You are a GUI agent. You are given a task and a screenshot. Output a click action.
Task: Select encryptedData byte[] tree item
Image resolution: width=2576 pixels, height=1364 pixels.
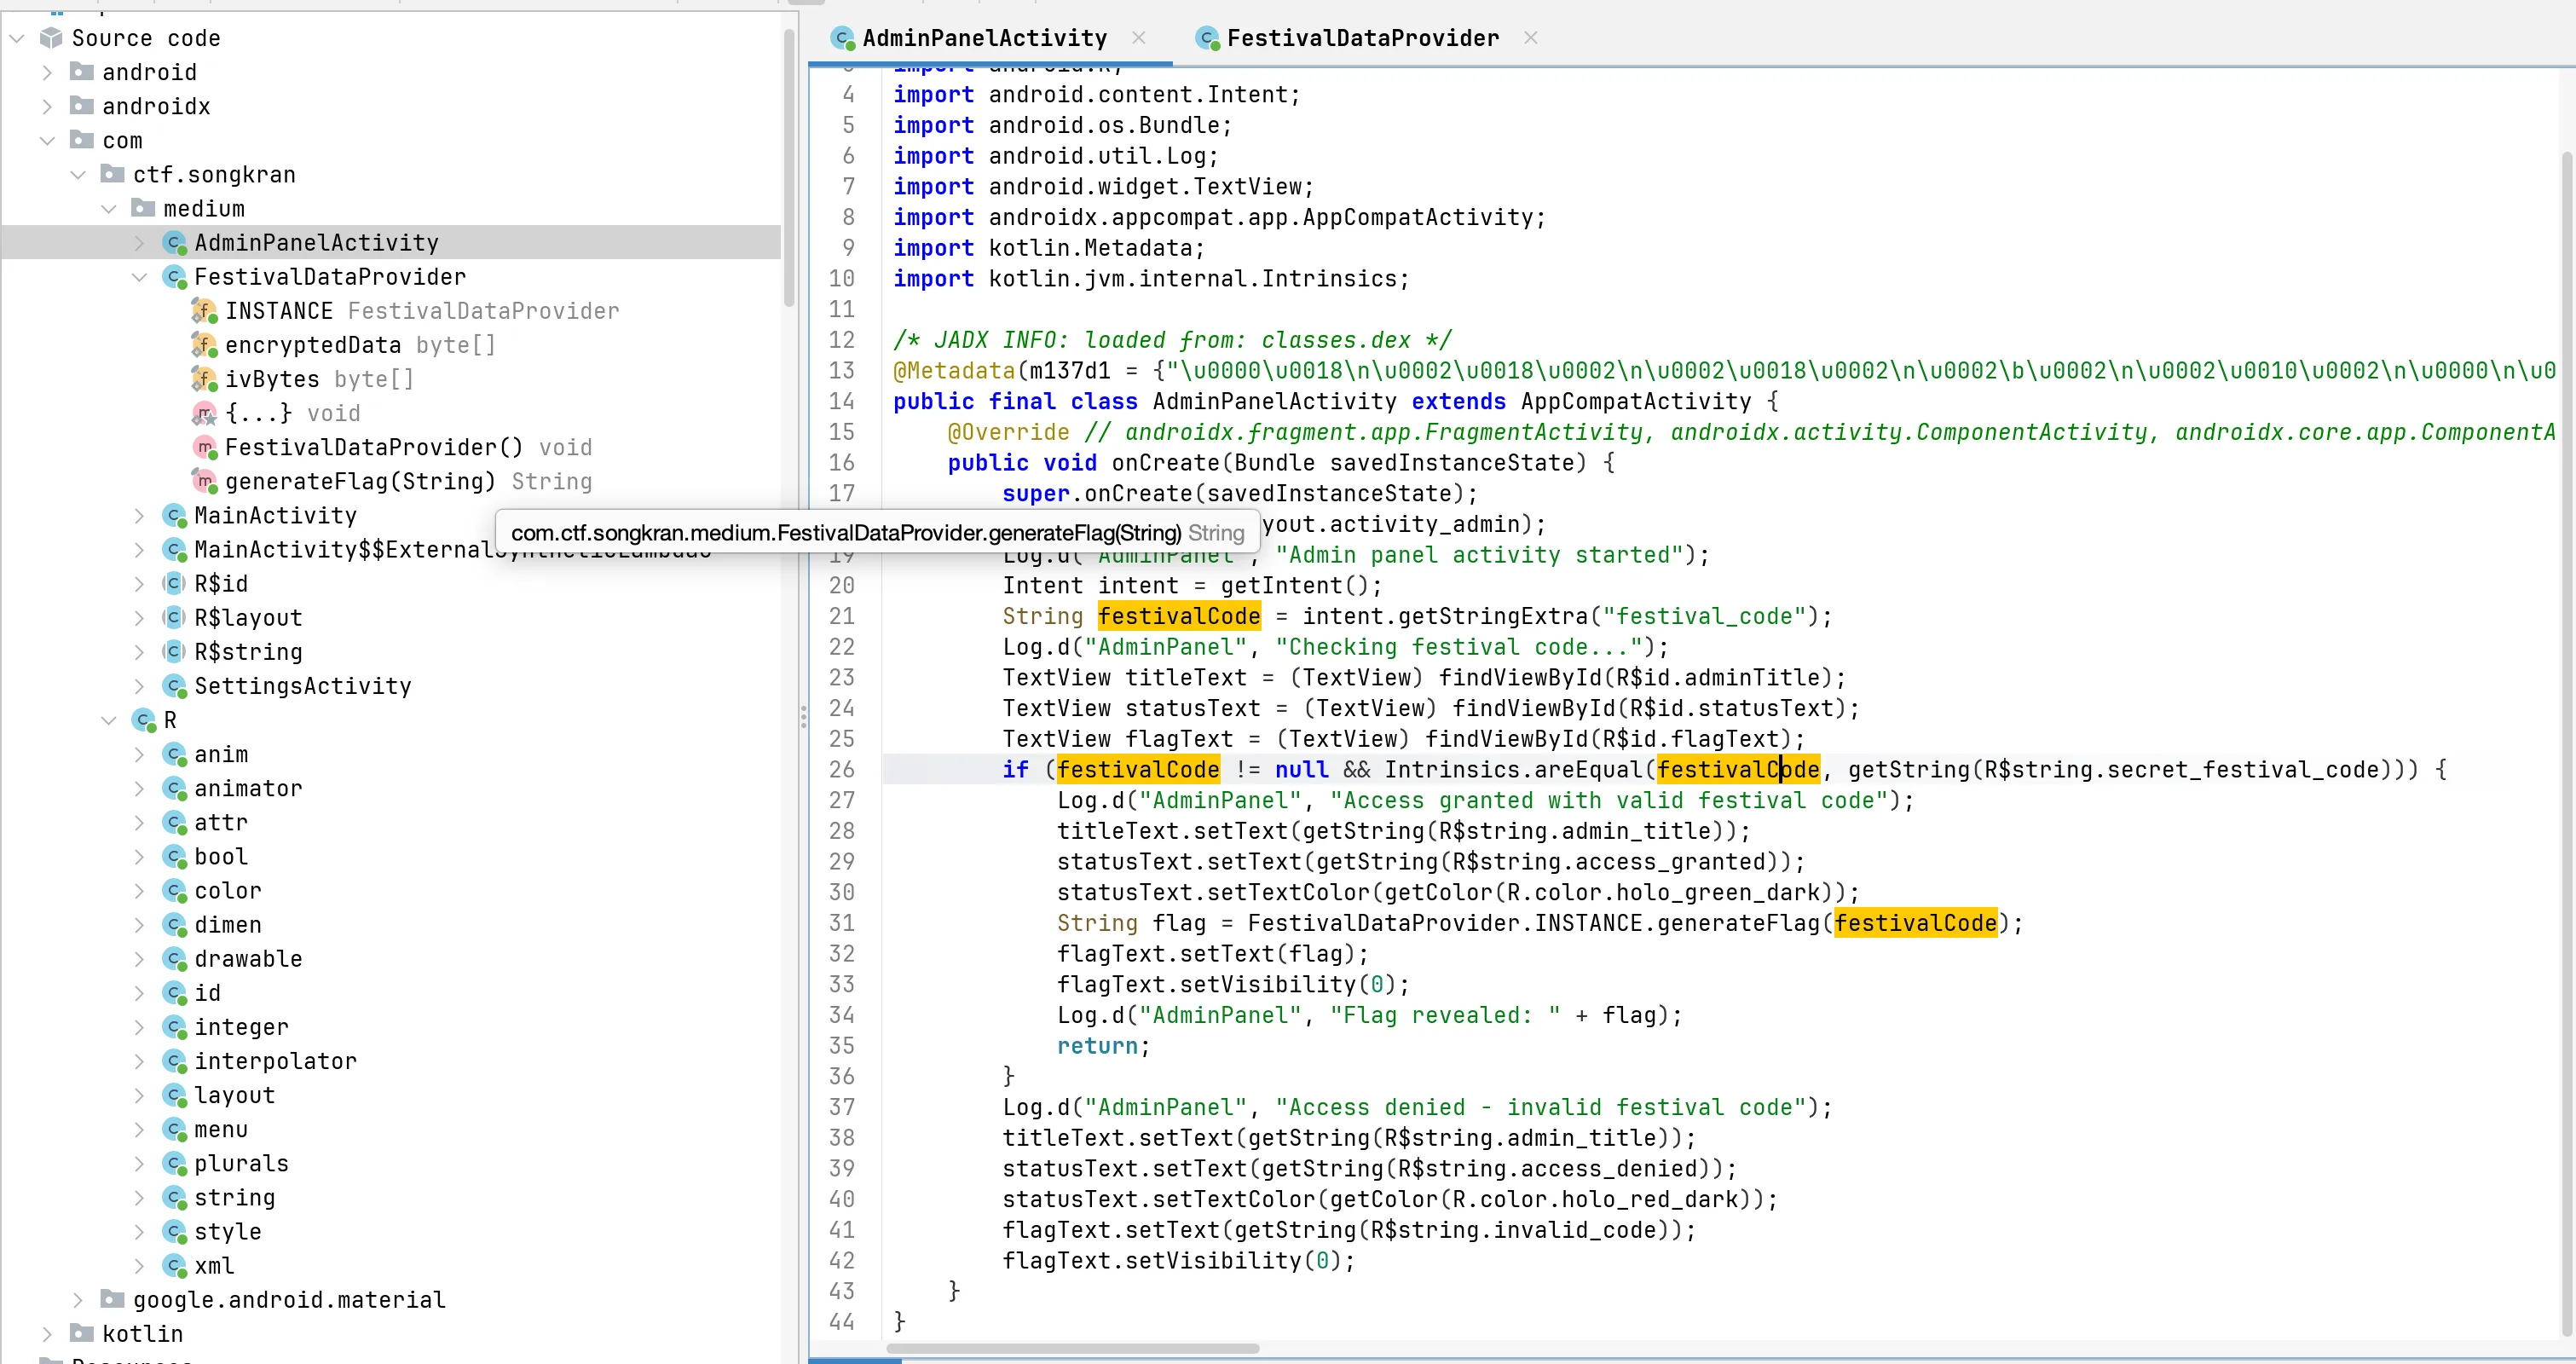360,345
